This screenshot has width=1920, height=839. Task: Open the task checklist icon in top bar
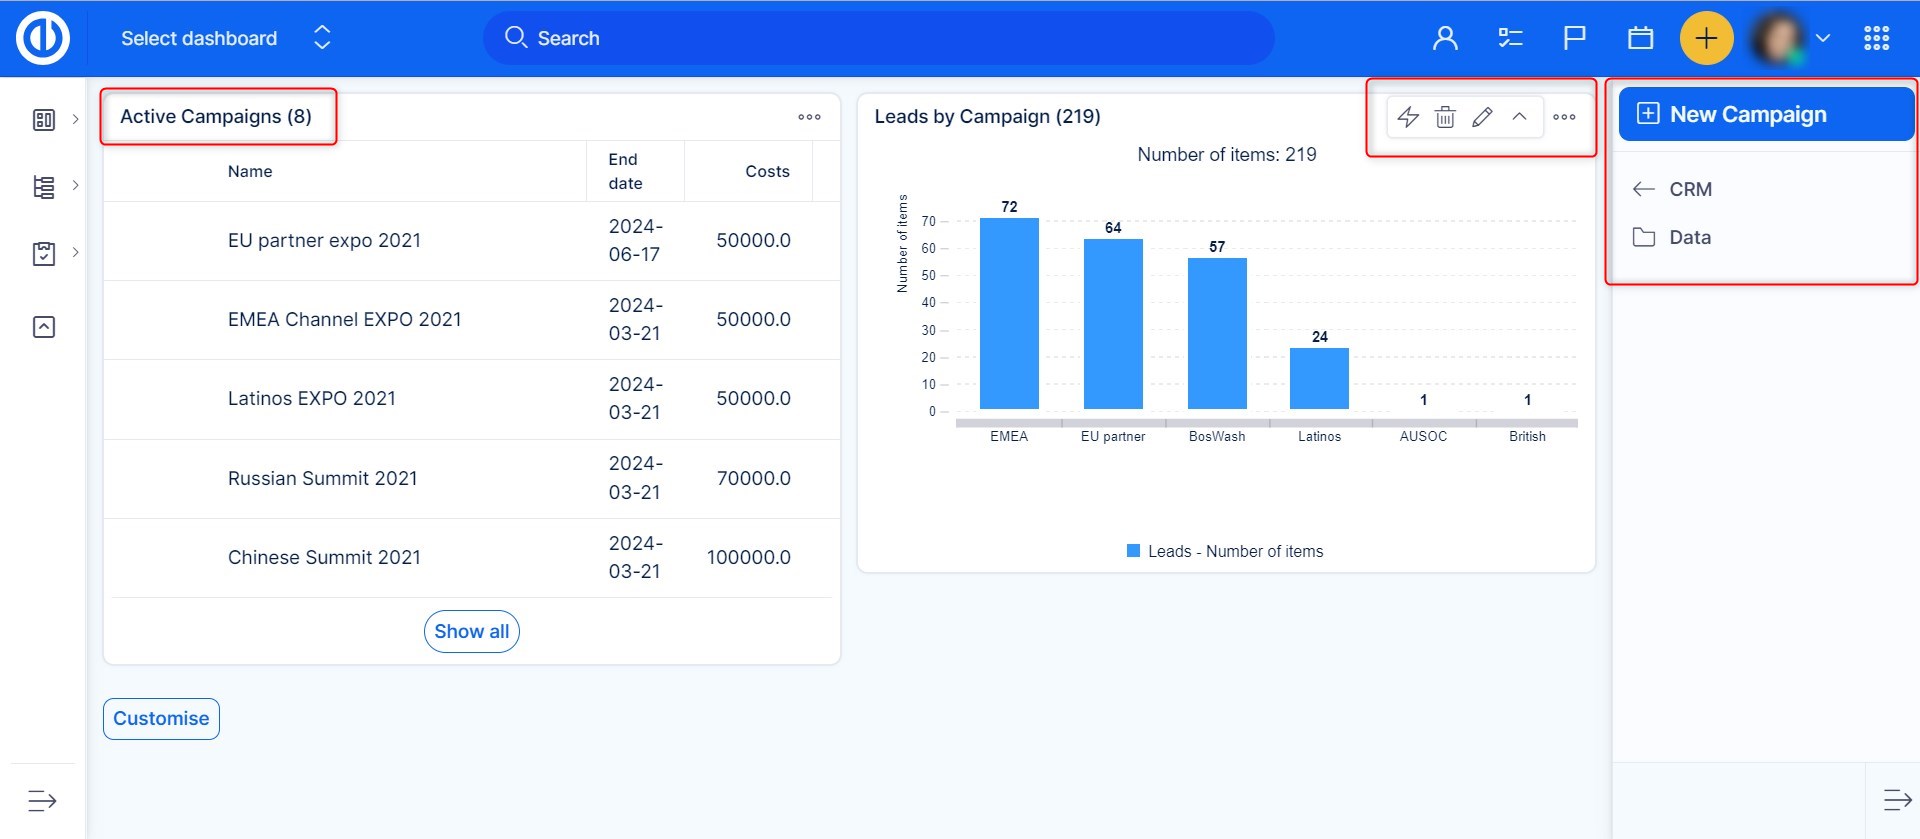pos(1510,38)
